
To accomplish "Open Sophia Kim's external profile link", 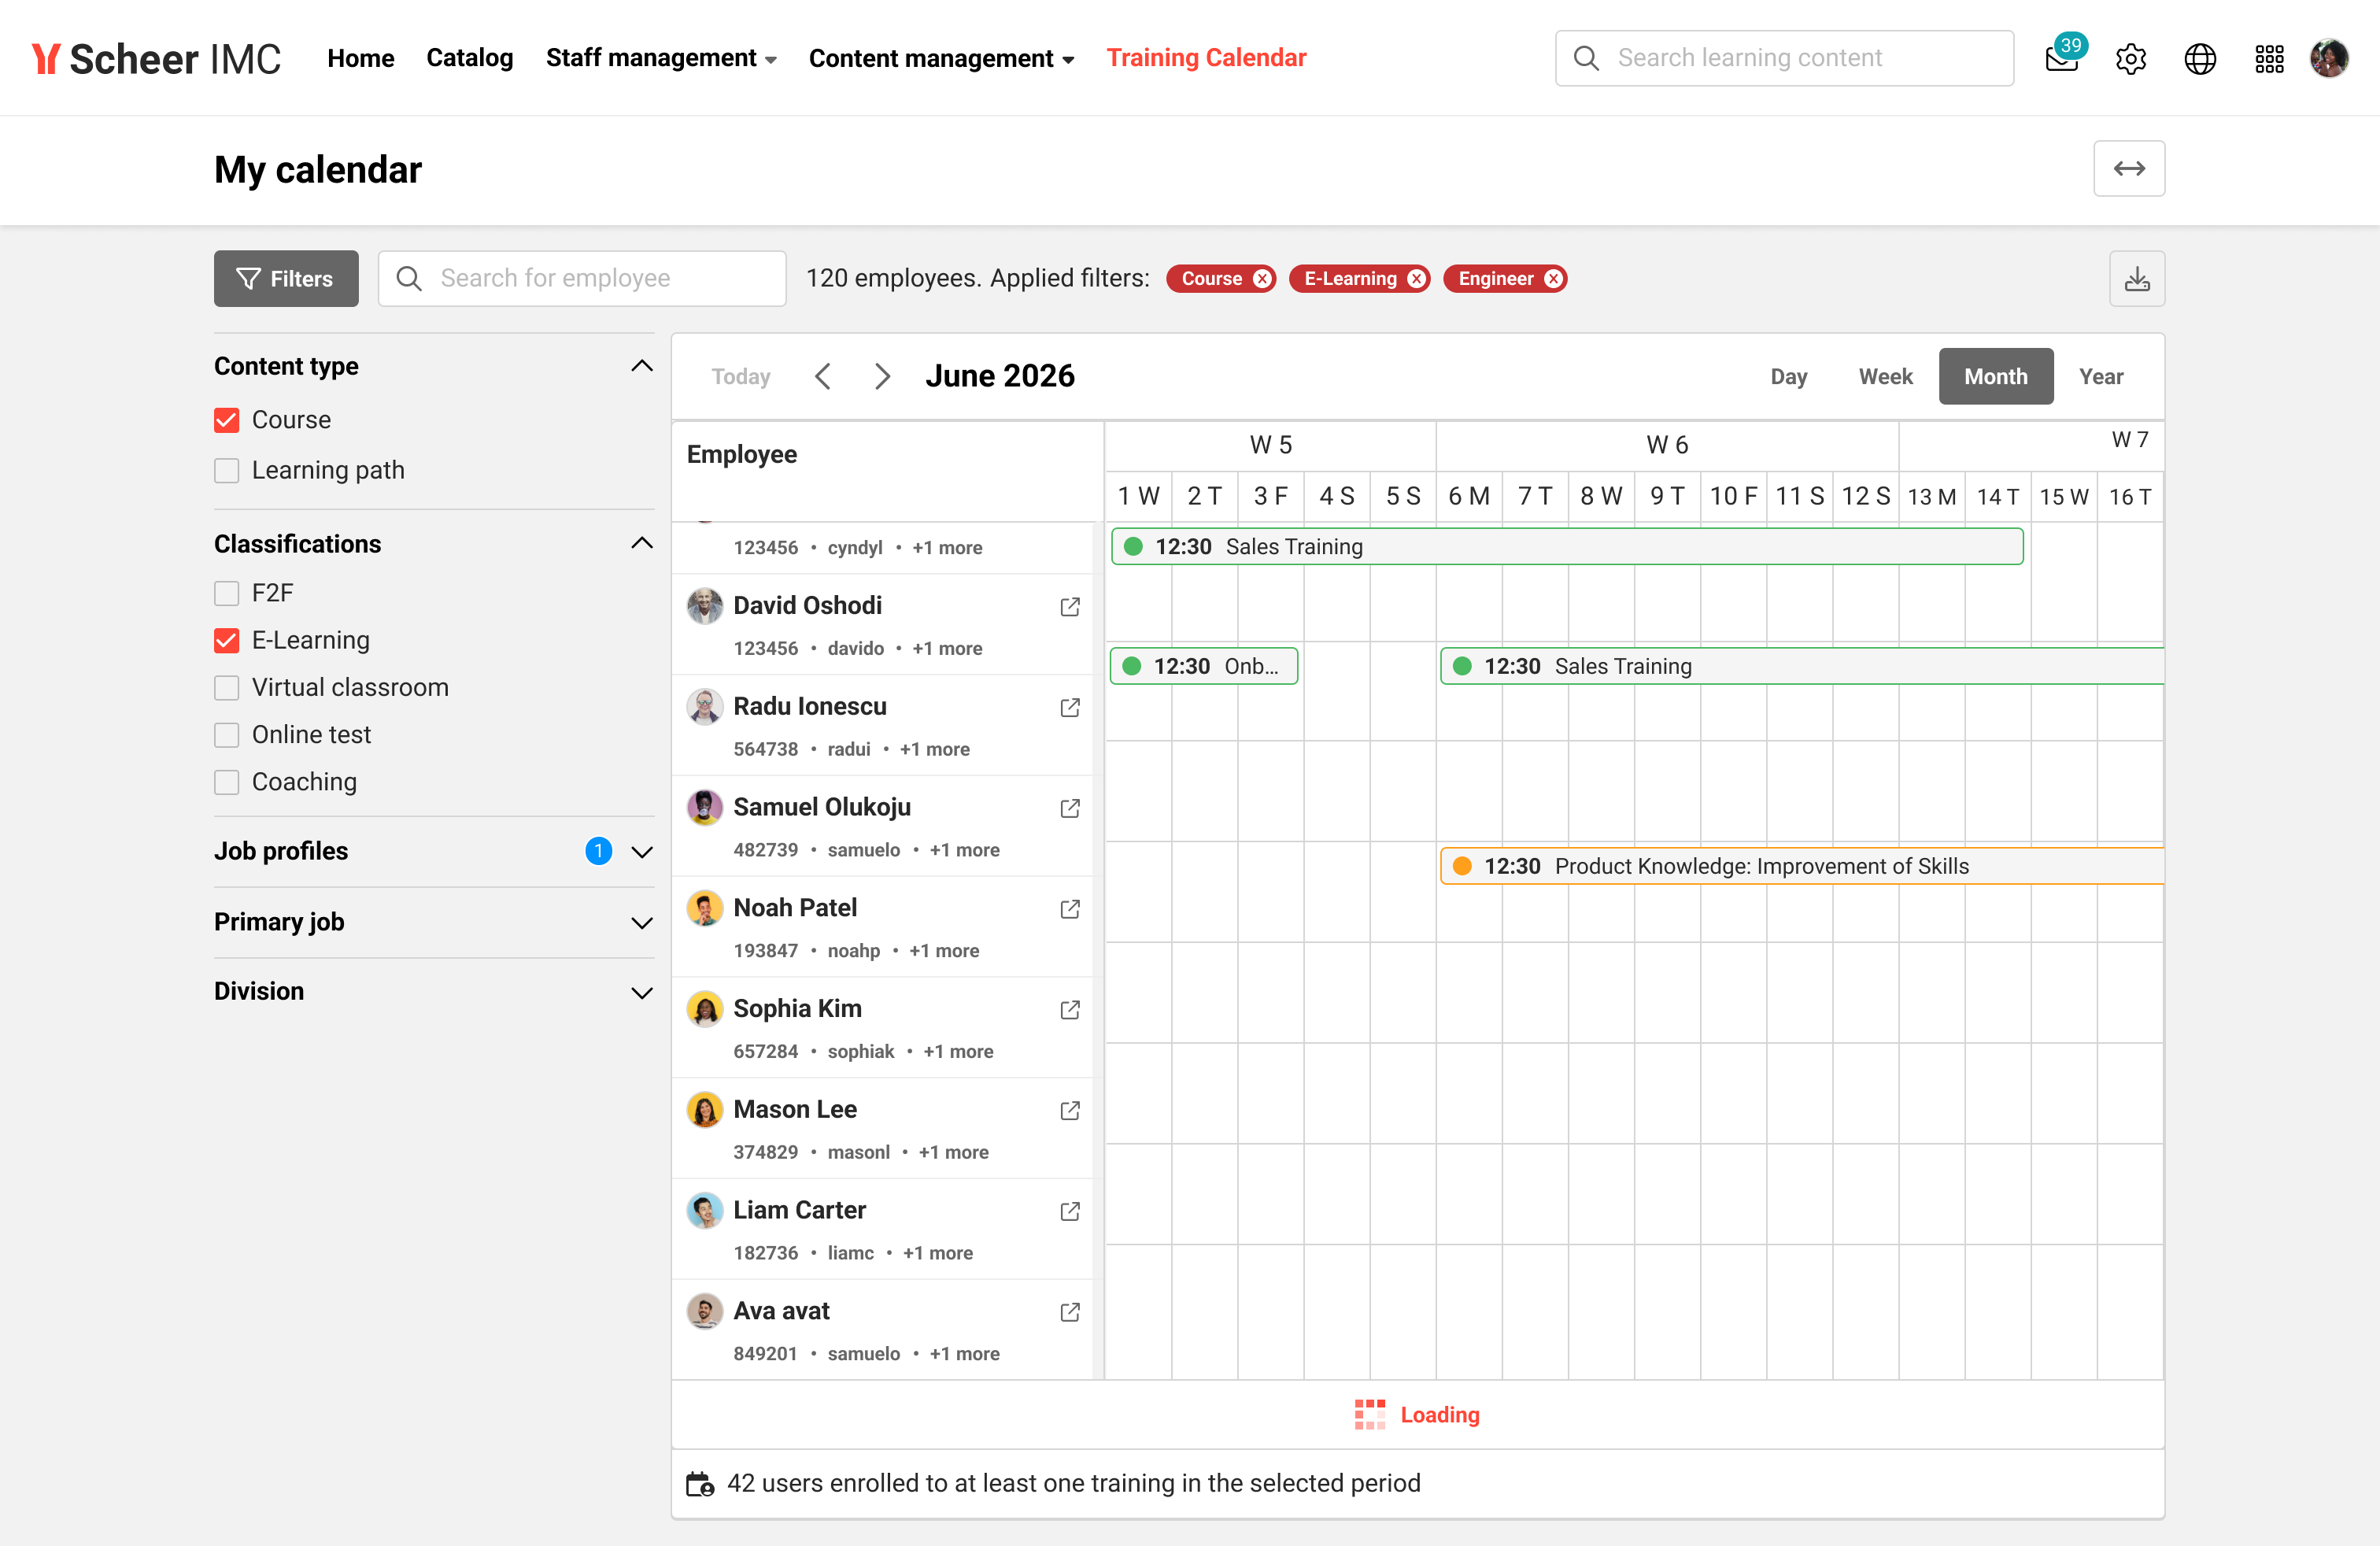I will (x=1070, y=1010).
